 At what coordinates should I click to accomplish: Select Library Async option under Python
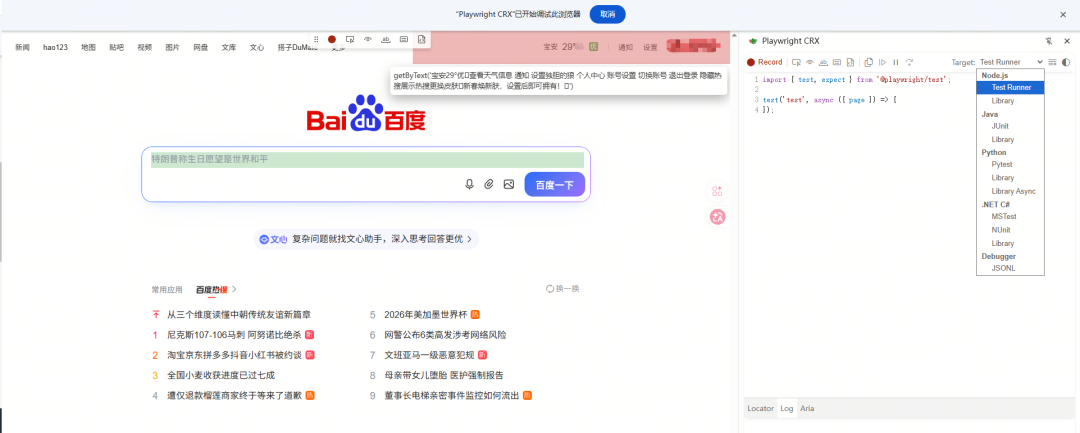tap(1010, 191)
